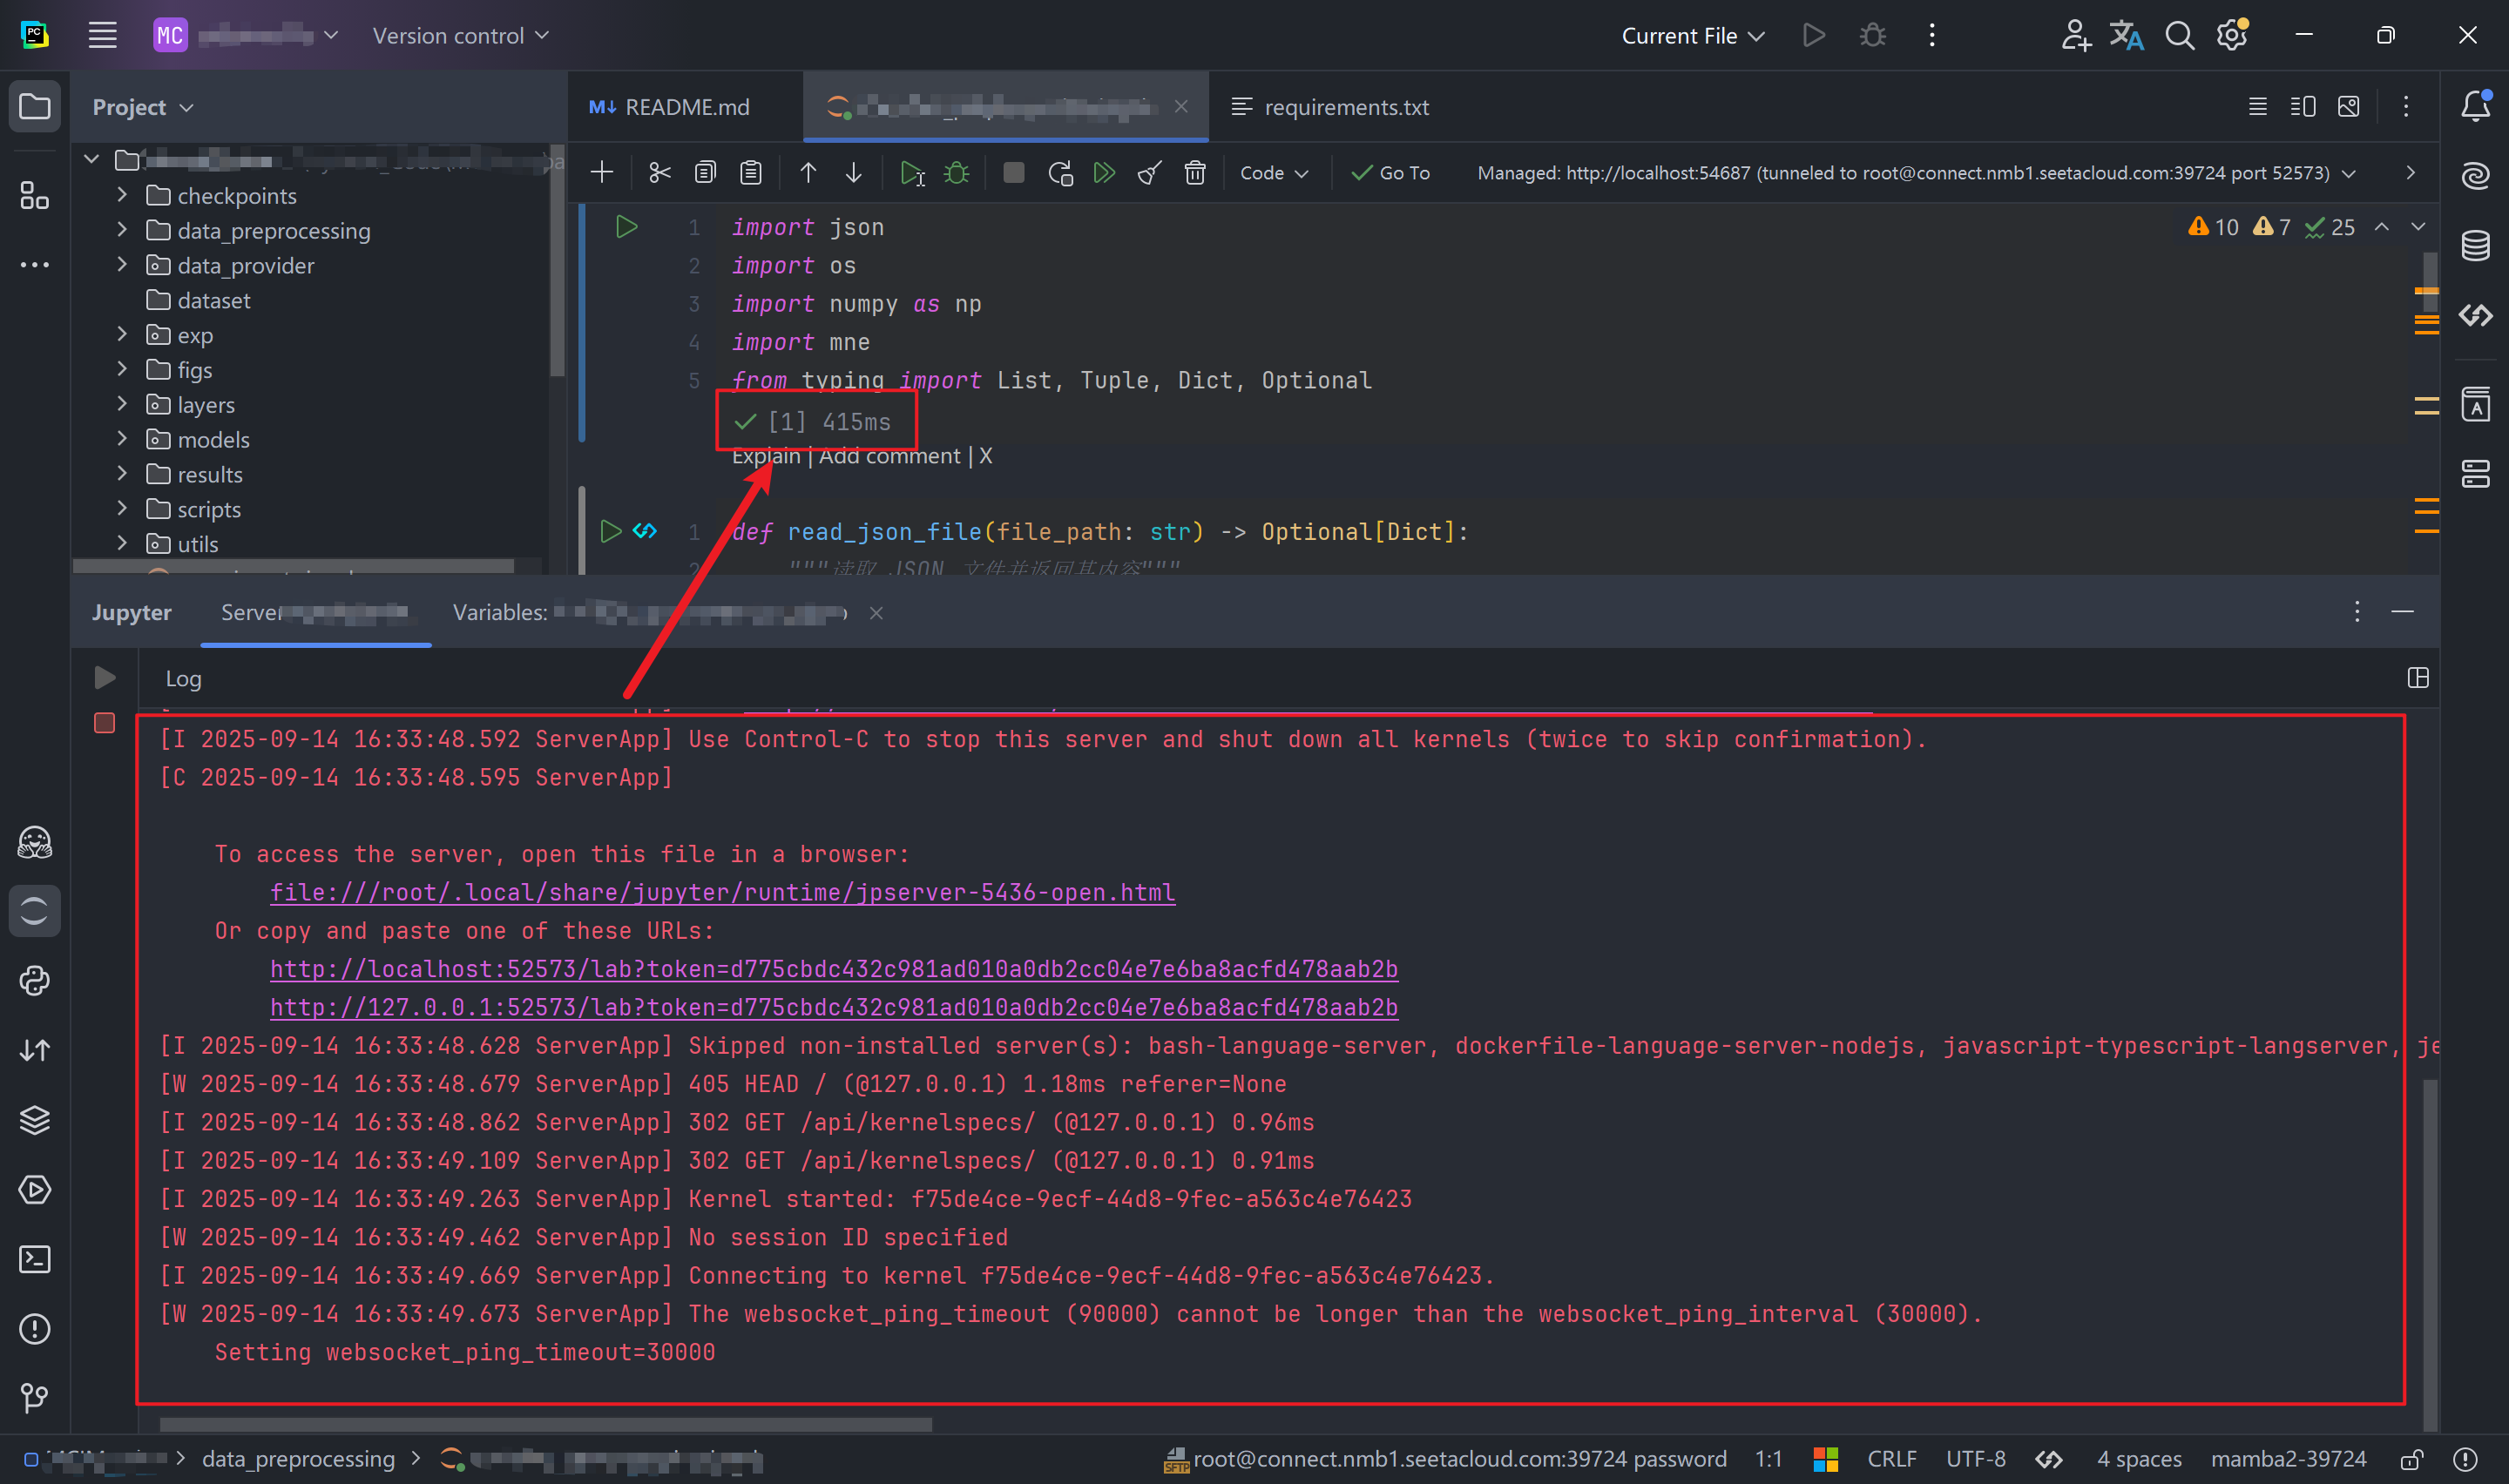Close the Variables tab
Screen dimensions: 2509x1484
coord(876,613)
